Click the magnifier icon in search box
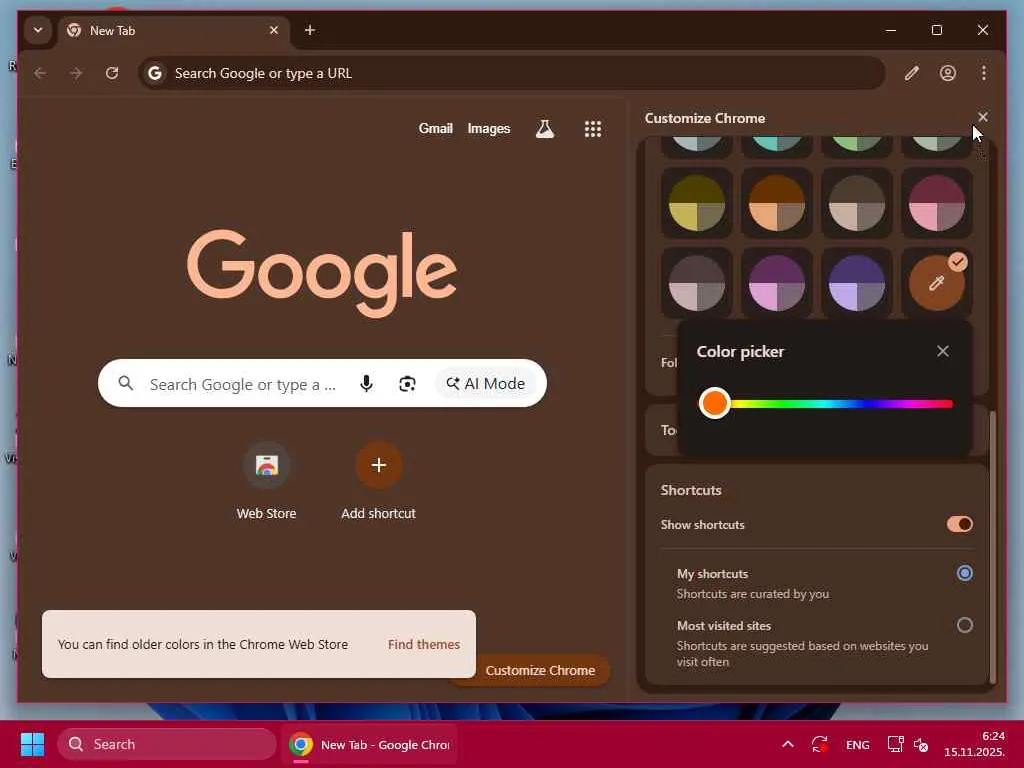 click(125, 383)
